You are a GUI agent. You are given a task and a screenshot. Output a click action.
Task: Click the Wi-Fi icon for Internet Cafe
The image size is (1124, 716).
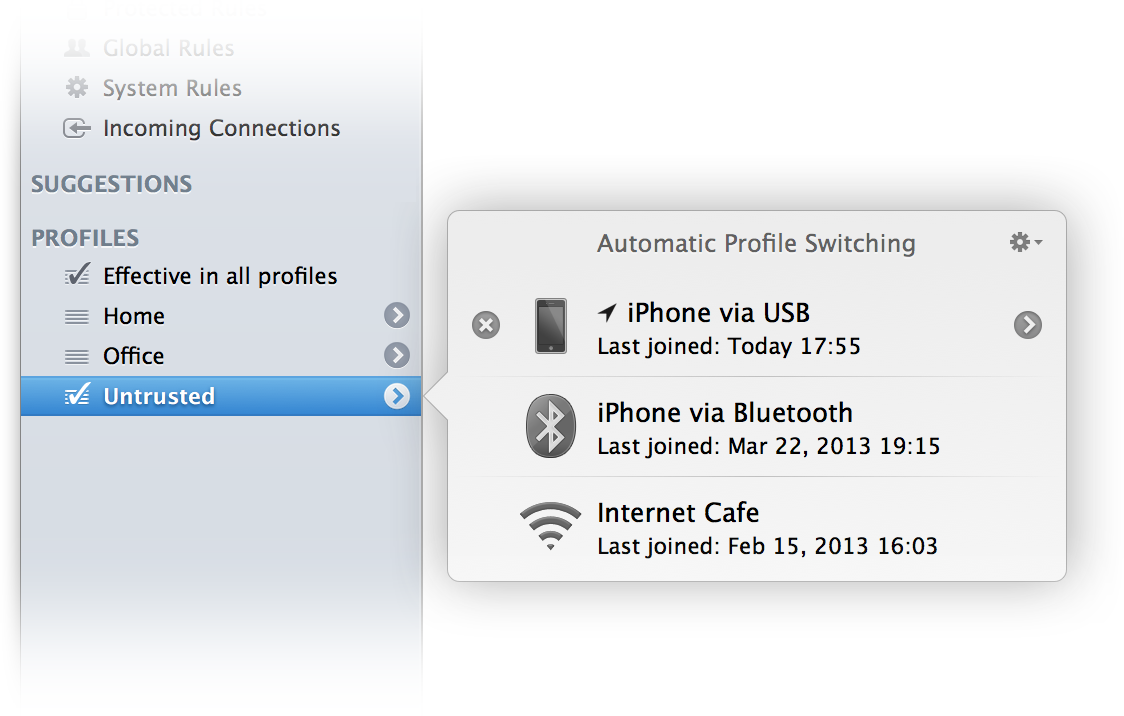coord(550,526)
